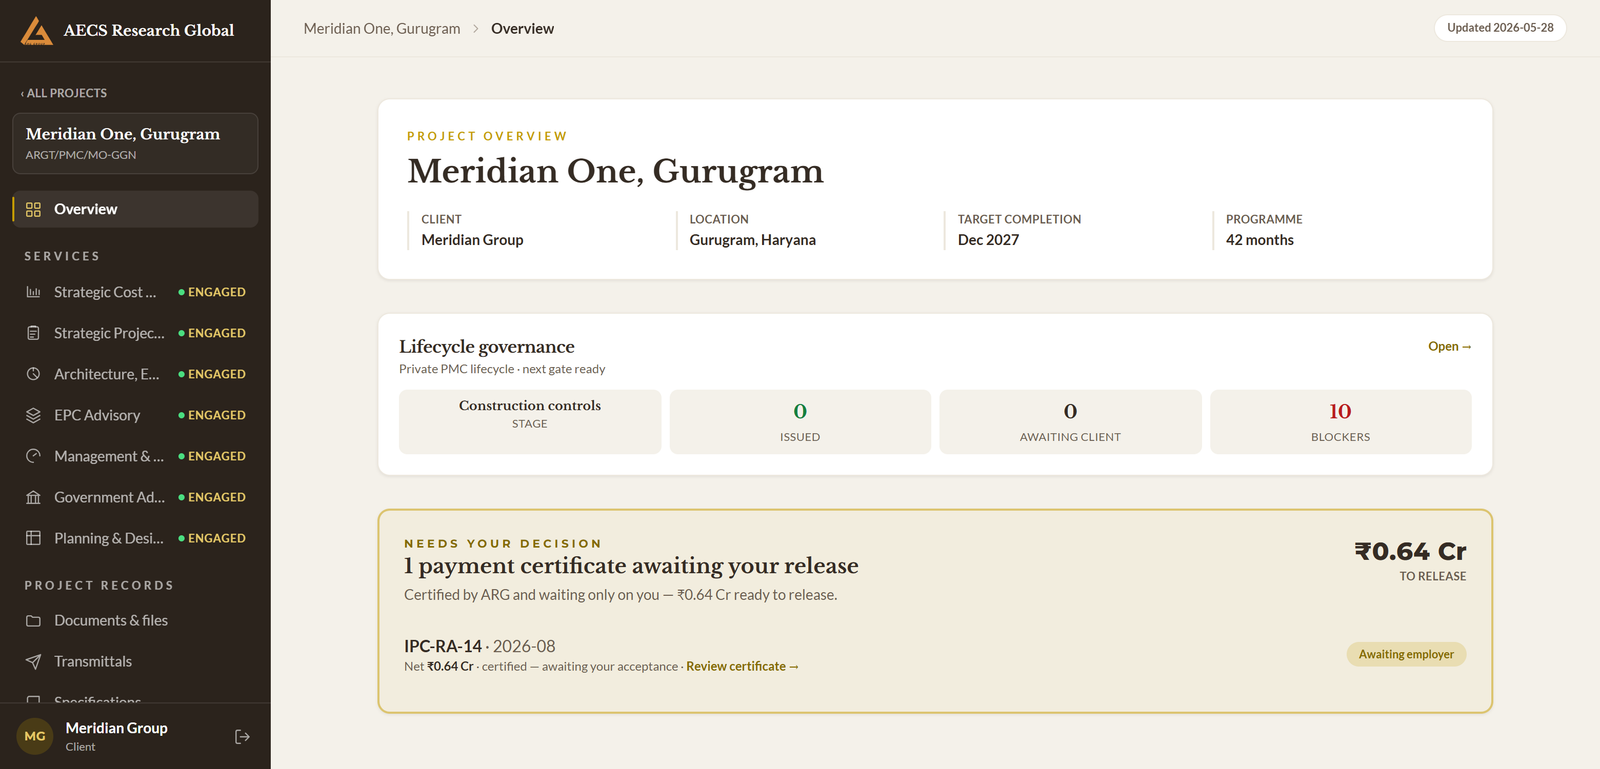The height and width of the screenshot is (769, 1600).
Task: Click the MG user avatar
Action: [35, 737]
